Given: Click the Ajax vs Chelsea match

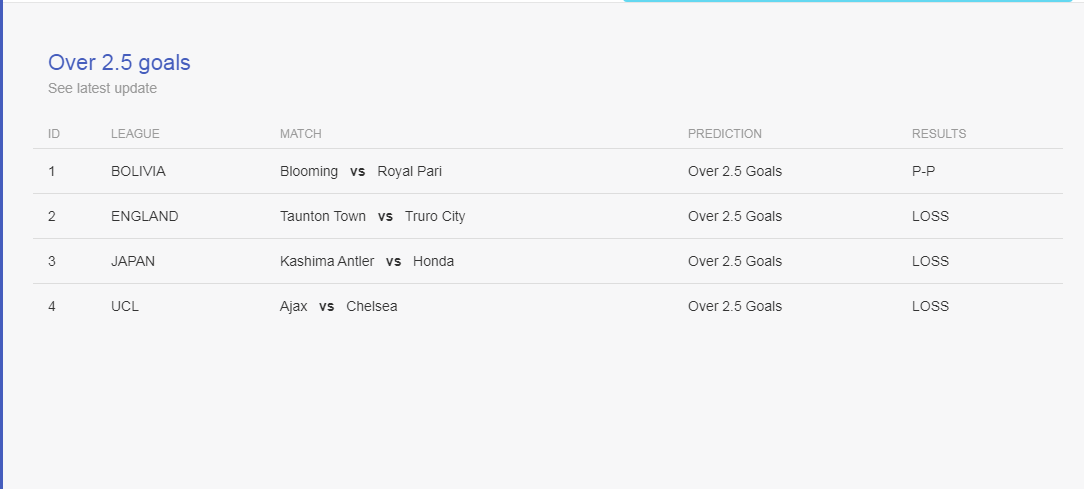Looking at the screenshot, I should pyautogui.click(x=339, y=306).
